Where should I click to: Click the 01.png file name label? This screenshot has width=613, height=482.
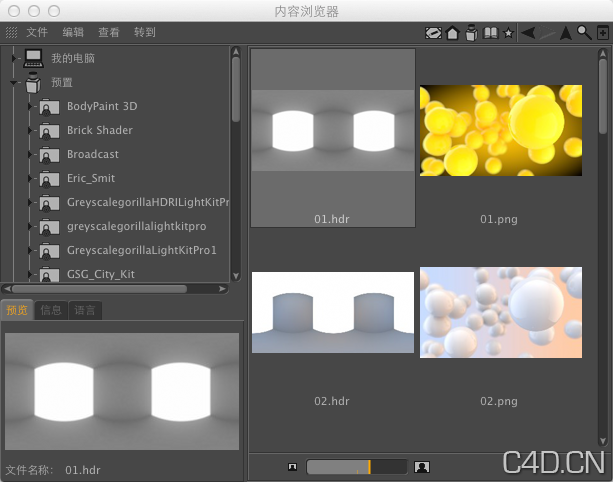point(499,219)
